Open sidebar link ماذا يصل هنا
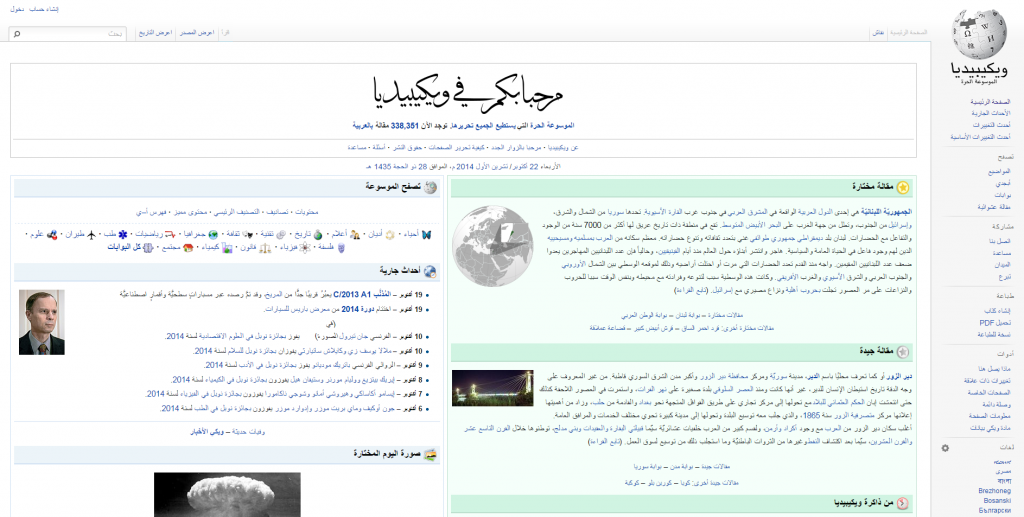The width and height of the screenshot is (1024, 517). (994, 369)
